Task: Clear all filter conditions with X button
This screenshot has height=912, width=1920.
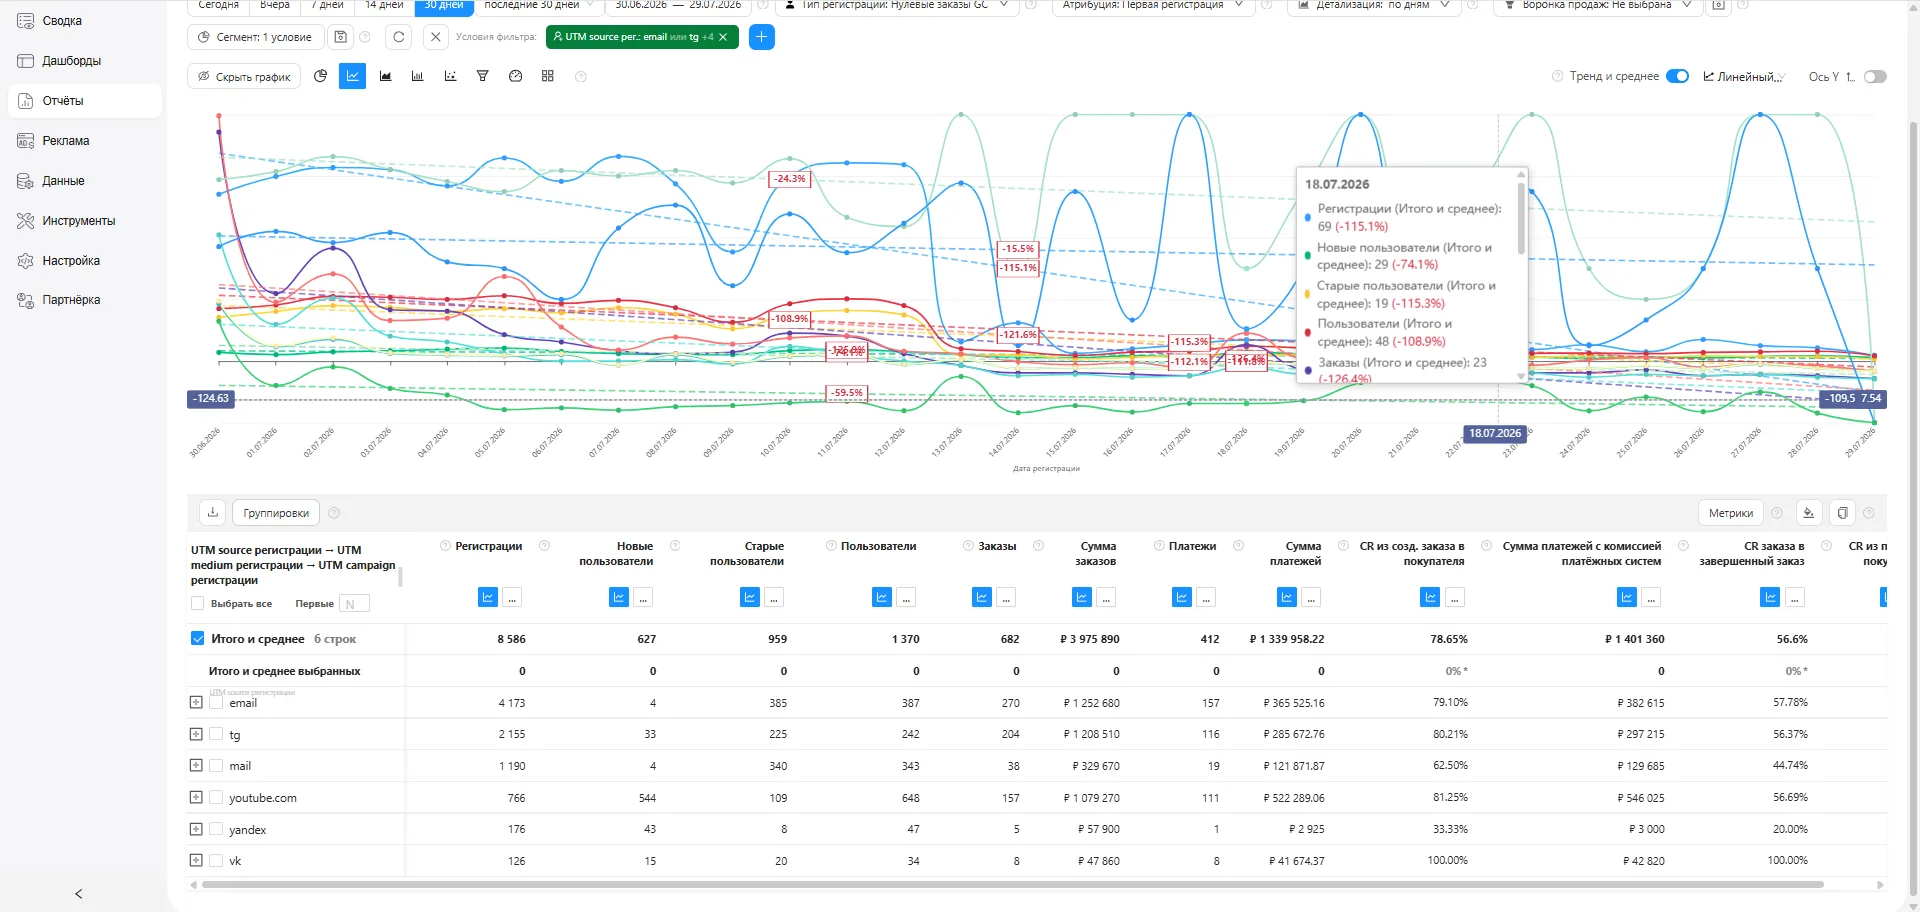Action: [435, 37]
